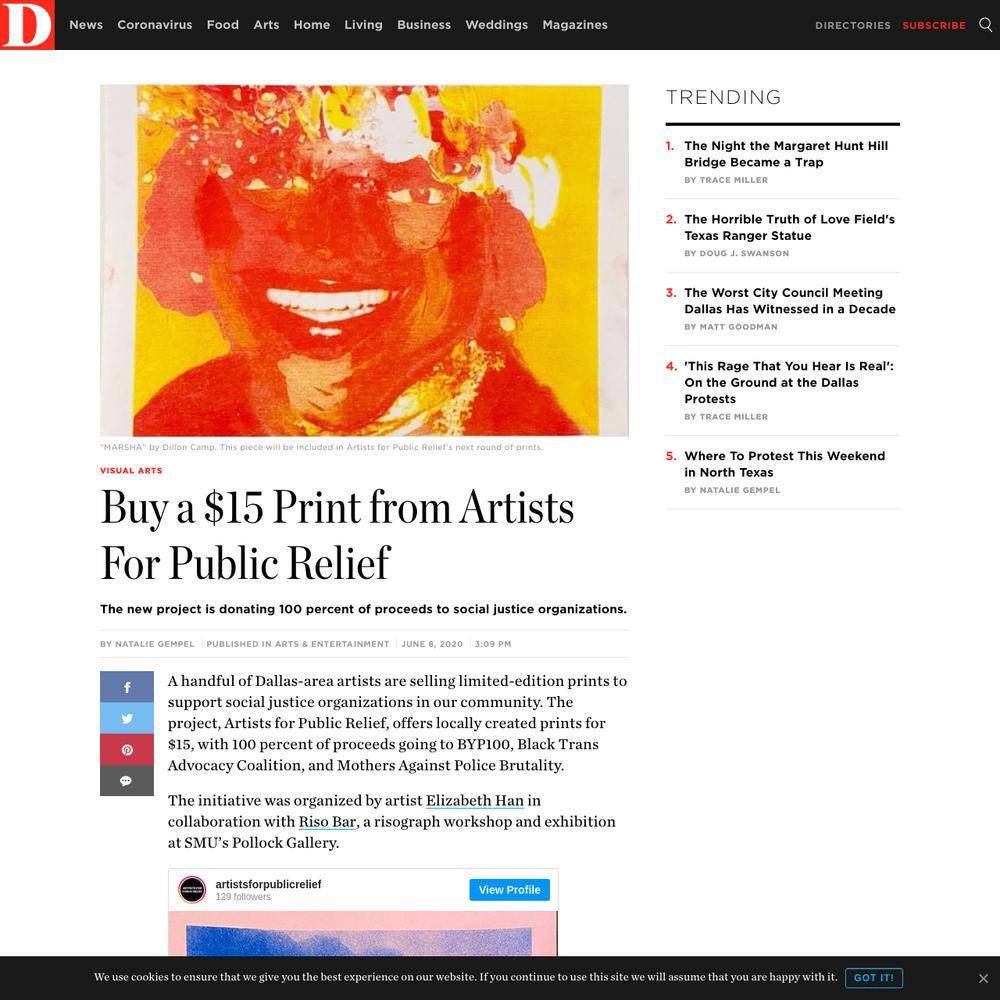Open the Magazines menu
The image size is (1000, 1000).
[575, 25]
